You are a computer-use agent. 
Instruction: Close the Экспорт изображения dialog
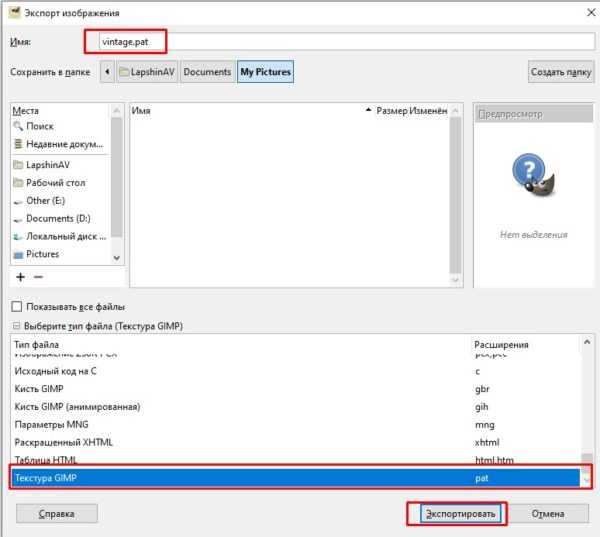591,13
